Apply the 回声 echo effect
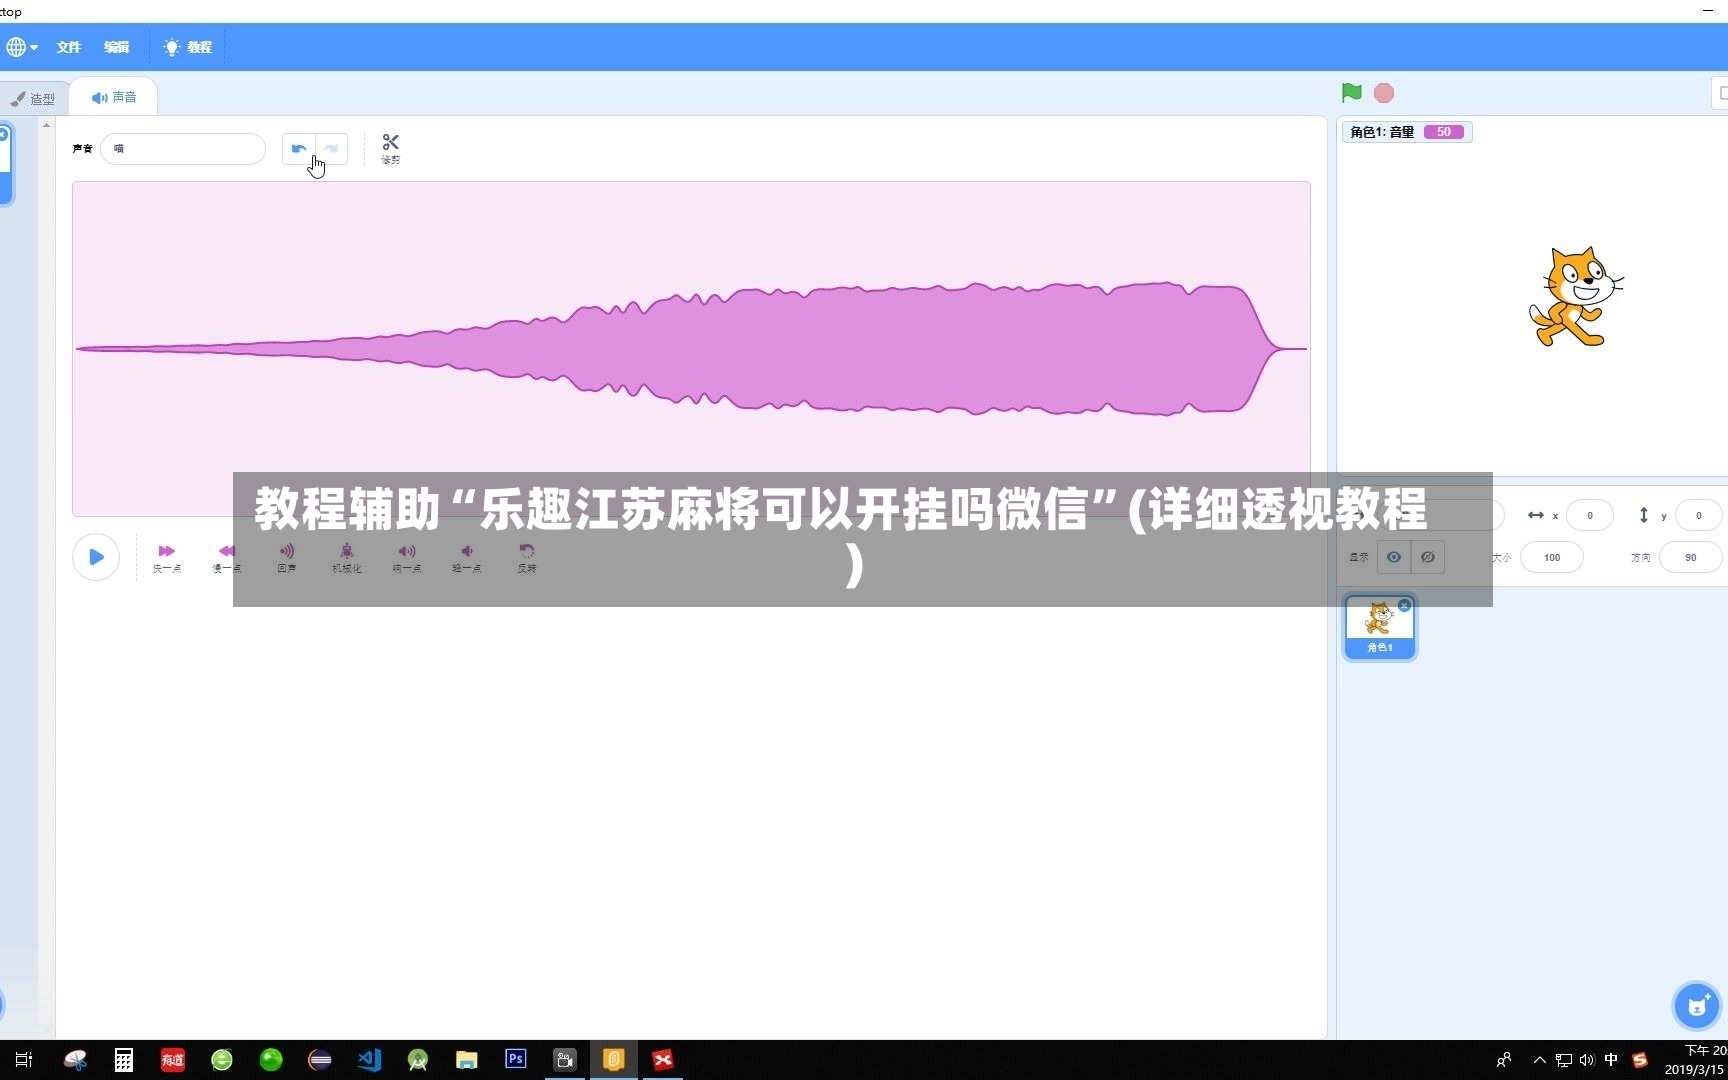The image size is (1728, 1080). tap(287, 558)
